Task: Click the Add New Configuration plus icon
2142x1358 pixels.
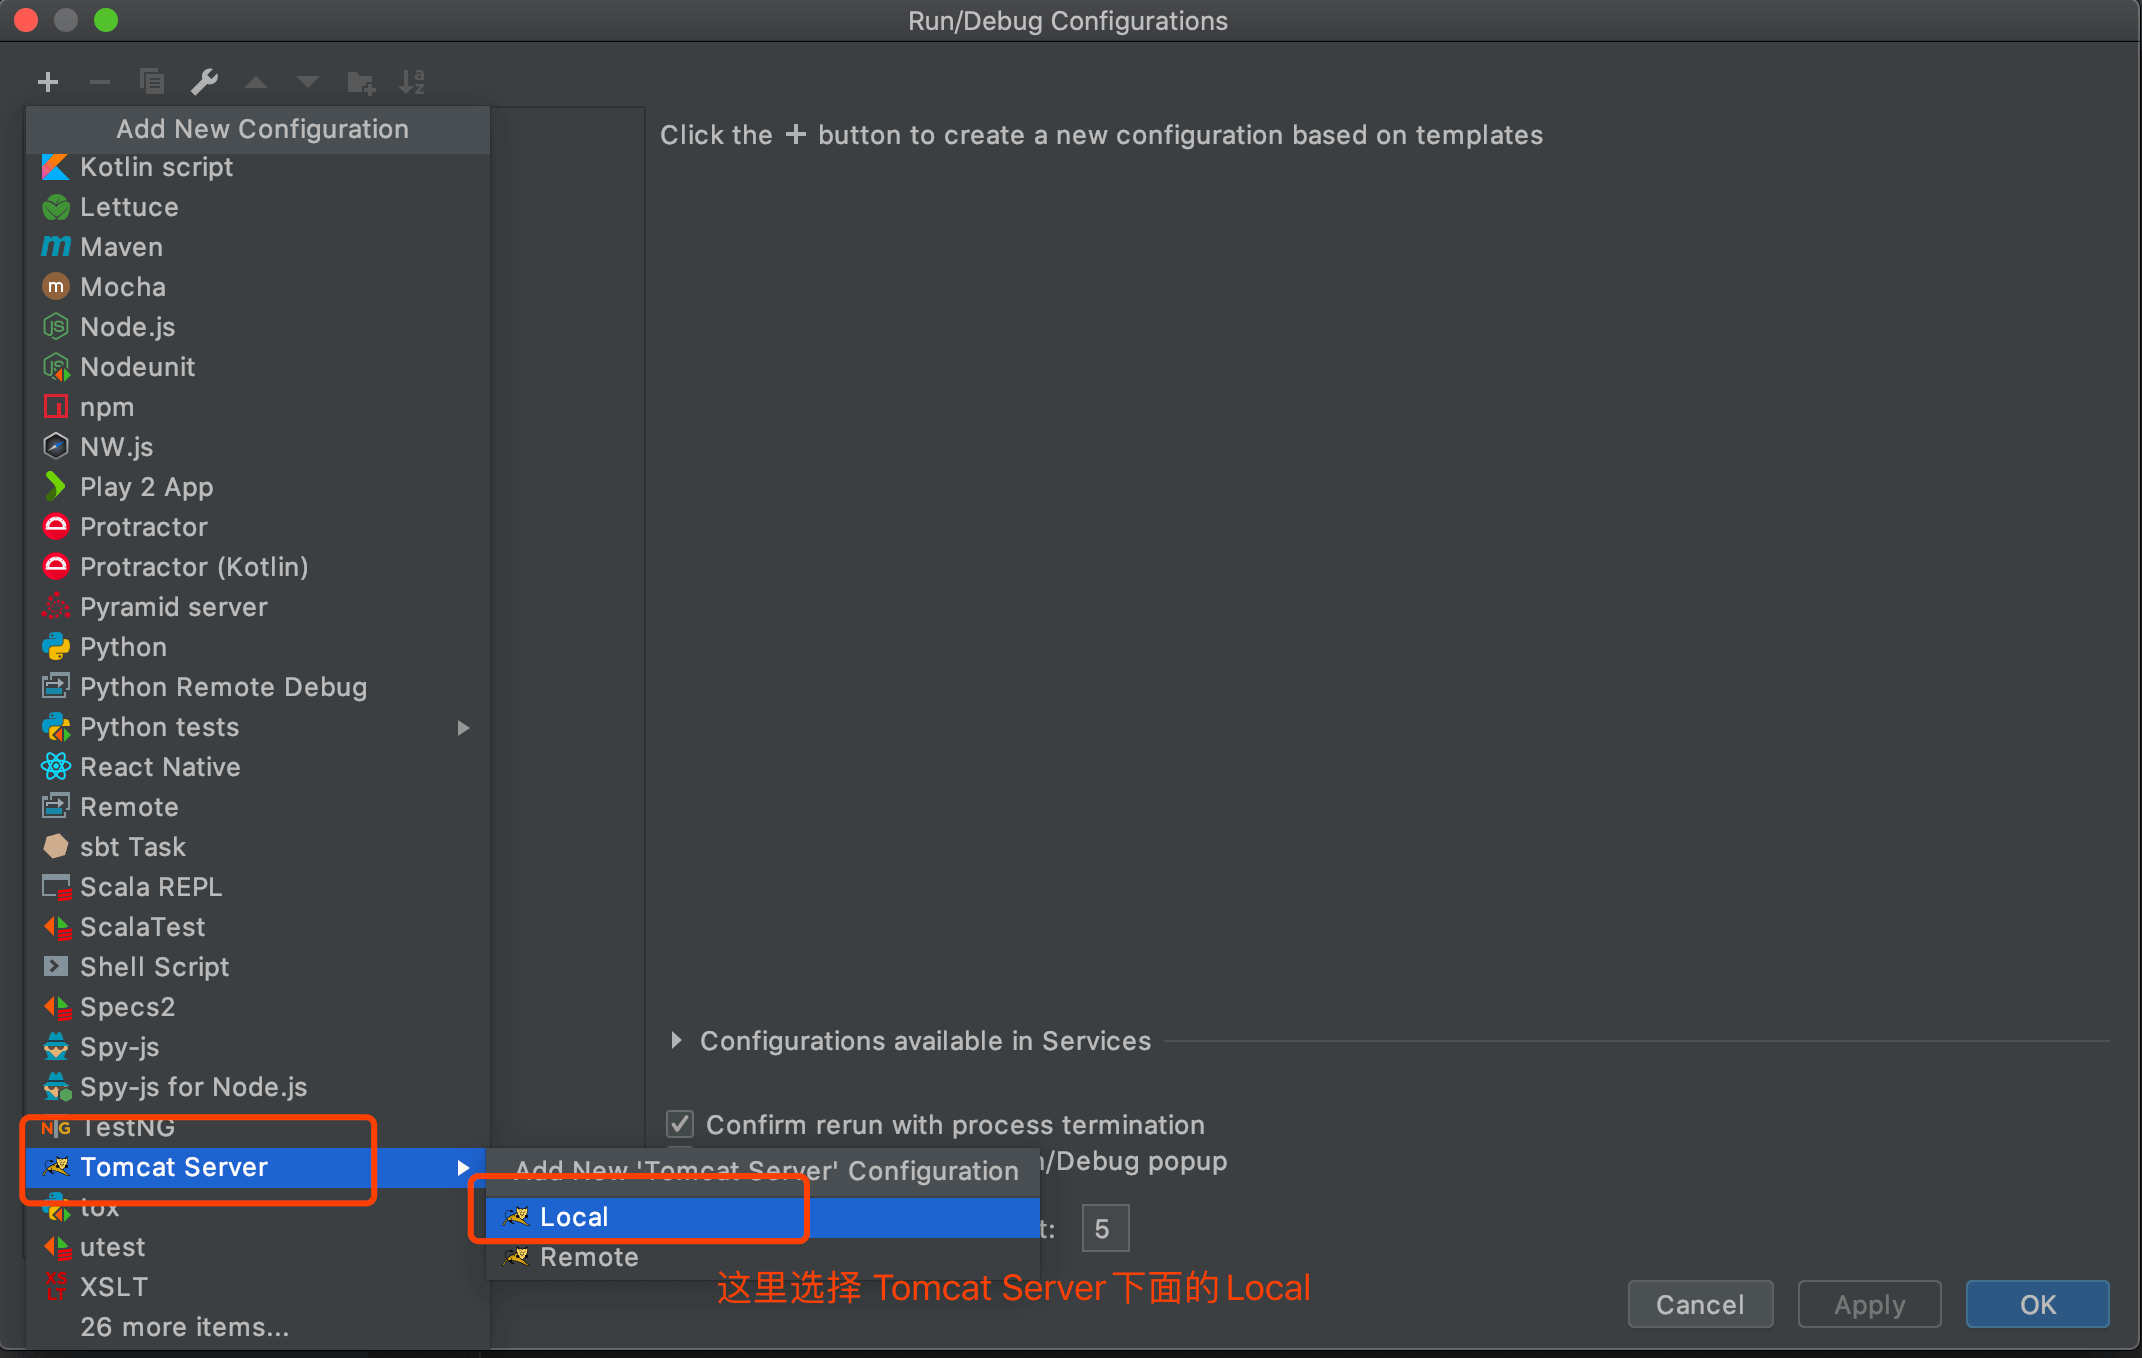Action: 48,82
